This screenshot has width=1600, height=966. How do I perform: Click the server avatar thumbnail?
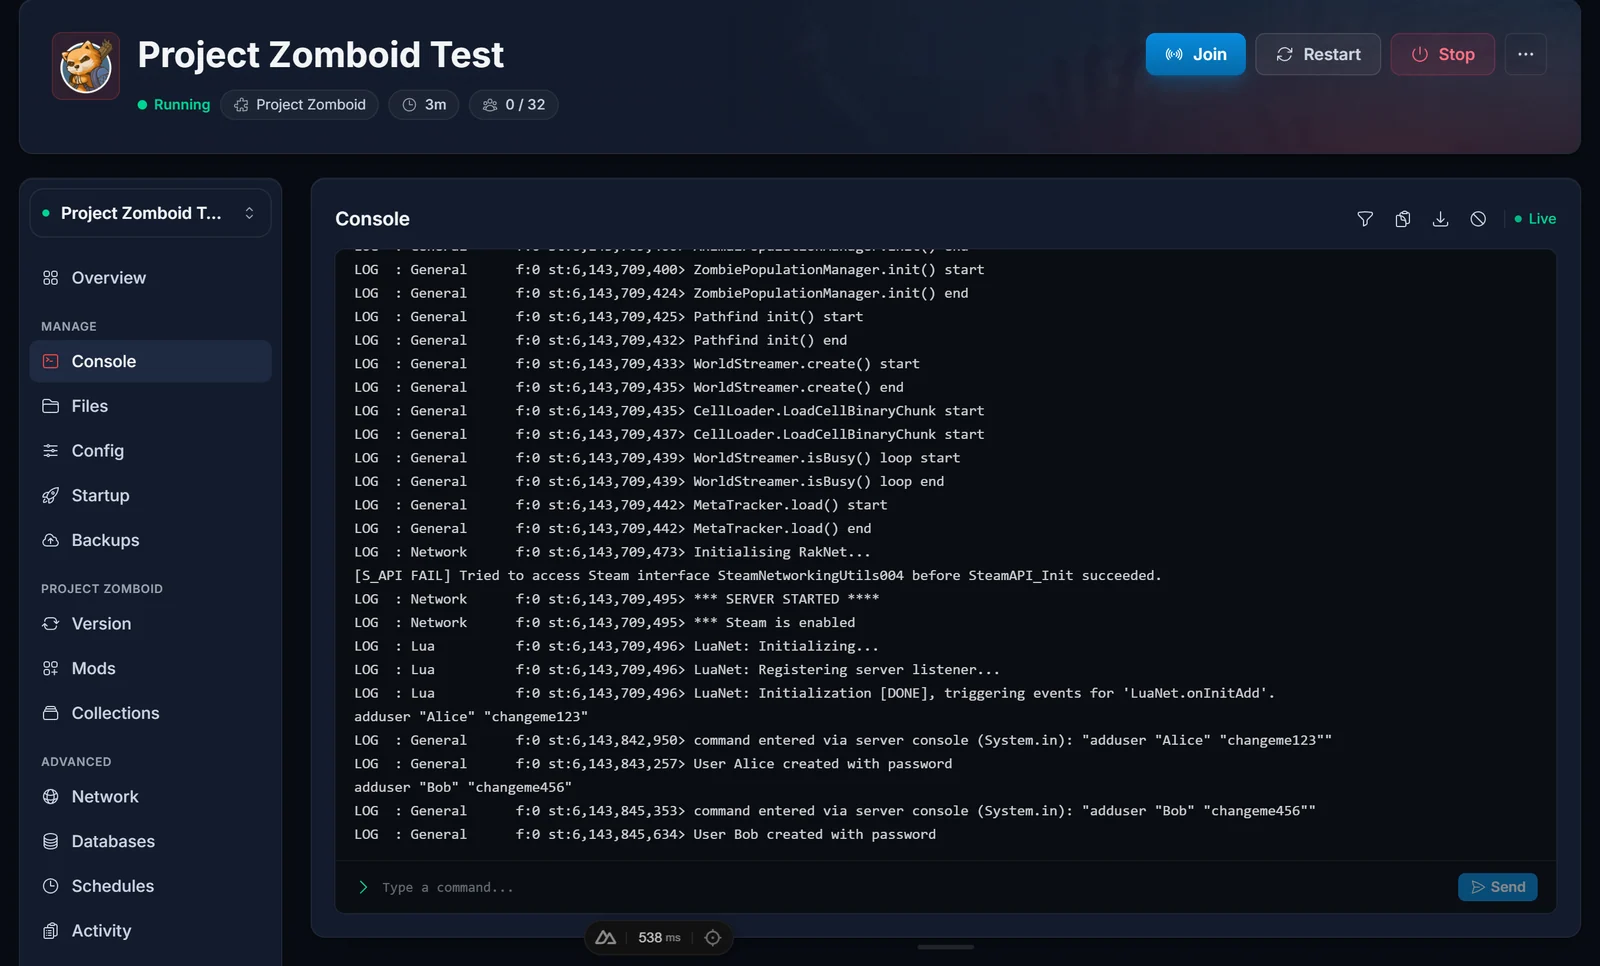[86, 66]
